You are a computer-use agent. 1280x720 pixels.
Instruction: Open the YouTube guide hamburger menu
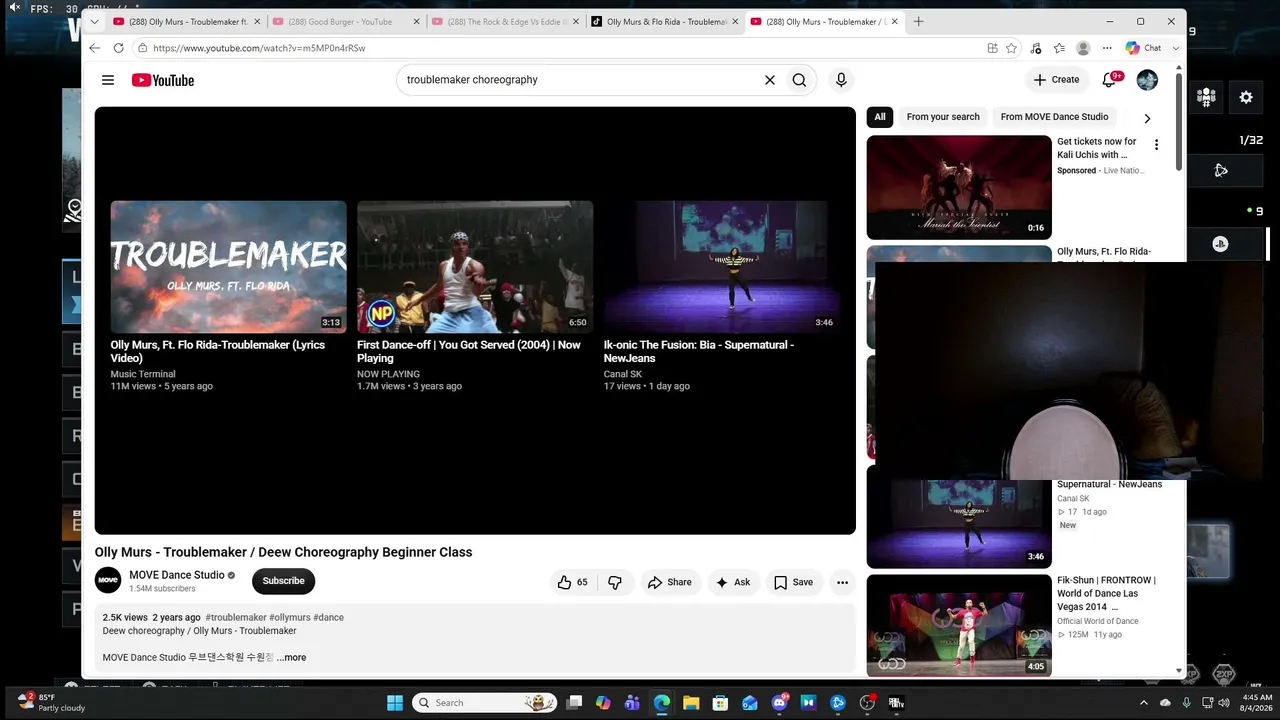[108, 80]
